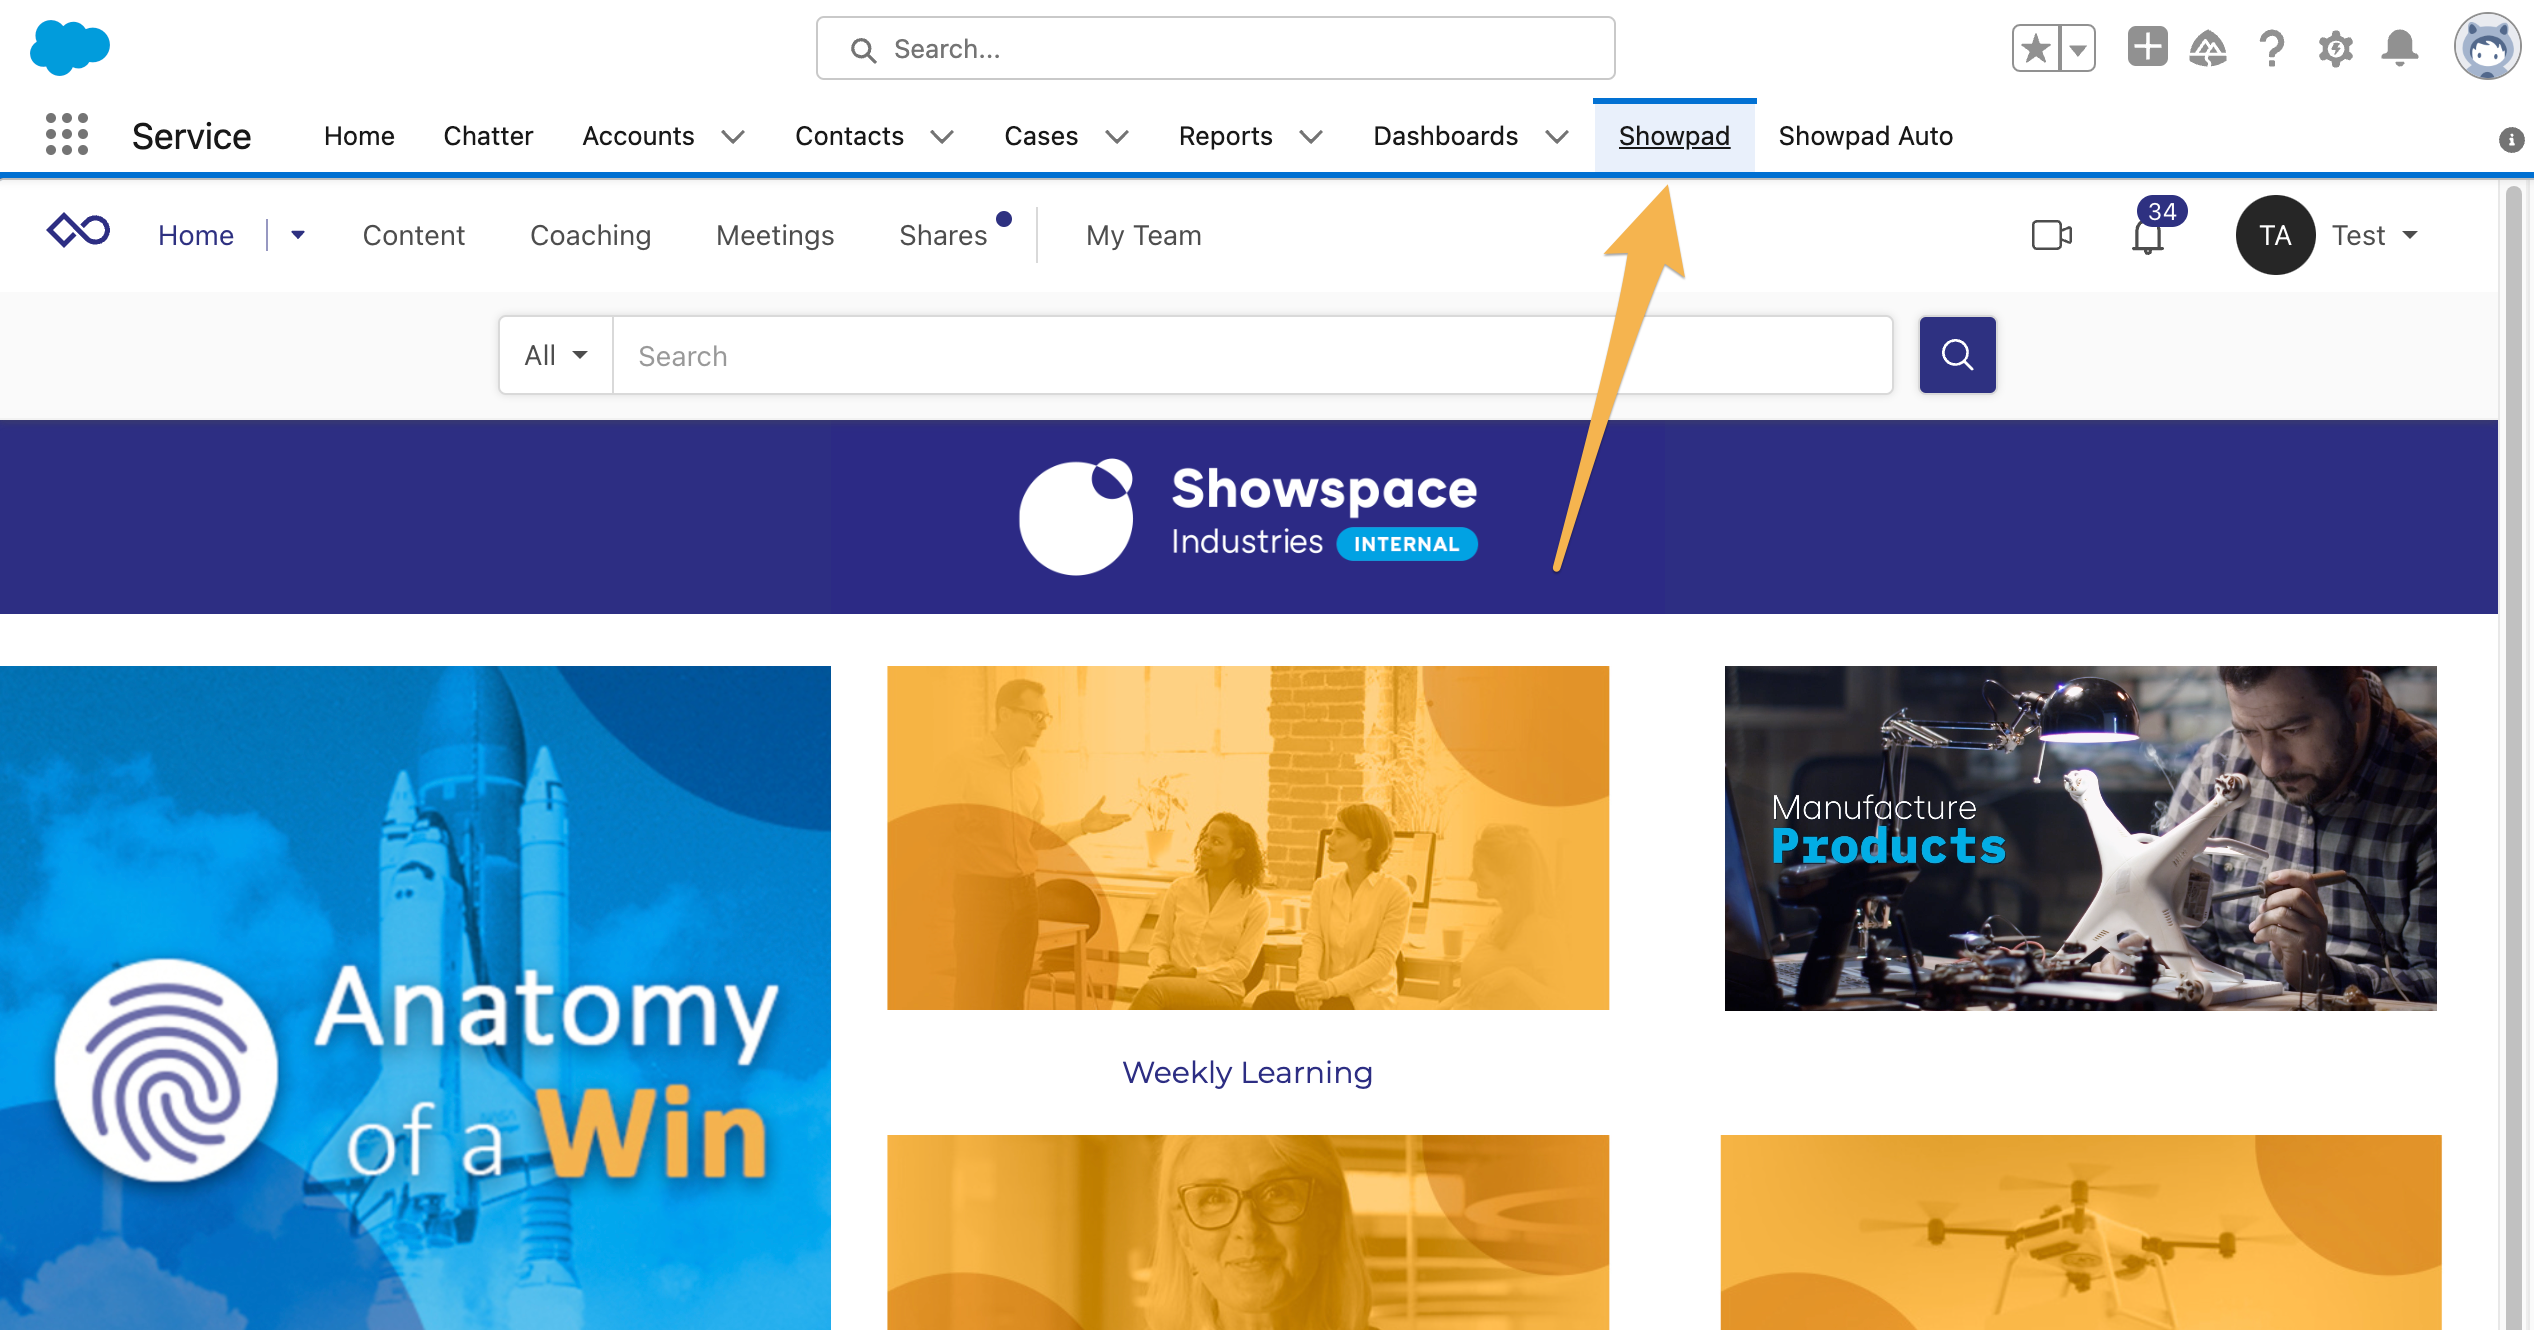Image resolution: width=2534 pixels, height=1330 pixels.
Task: Open Setup via the gear icon
Action: [x=2335, y=47]
